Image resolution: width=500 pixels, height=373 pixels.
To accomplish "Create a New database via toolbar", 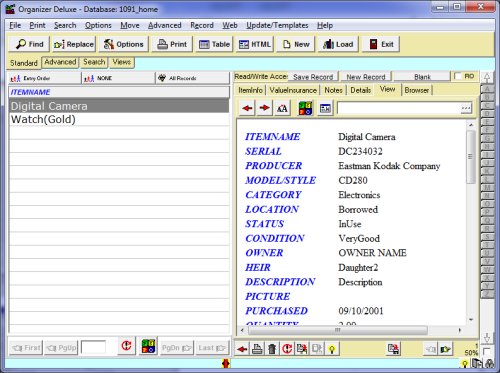I will [296, 44].
